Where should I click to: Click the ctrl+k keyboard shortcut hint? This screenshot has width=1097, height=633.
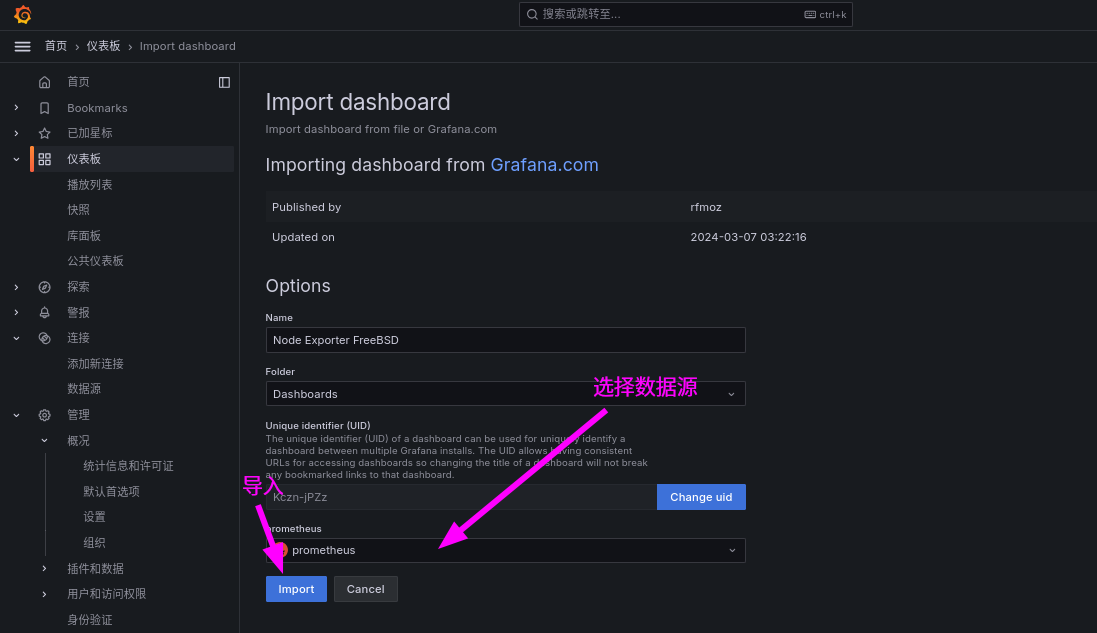(x=826, y=14)
